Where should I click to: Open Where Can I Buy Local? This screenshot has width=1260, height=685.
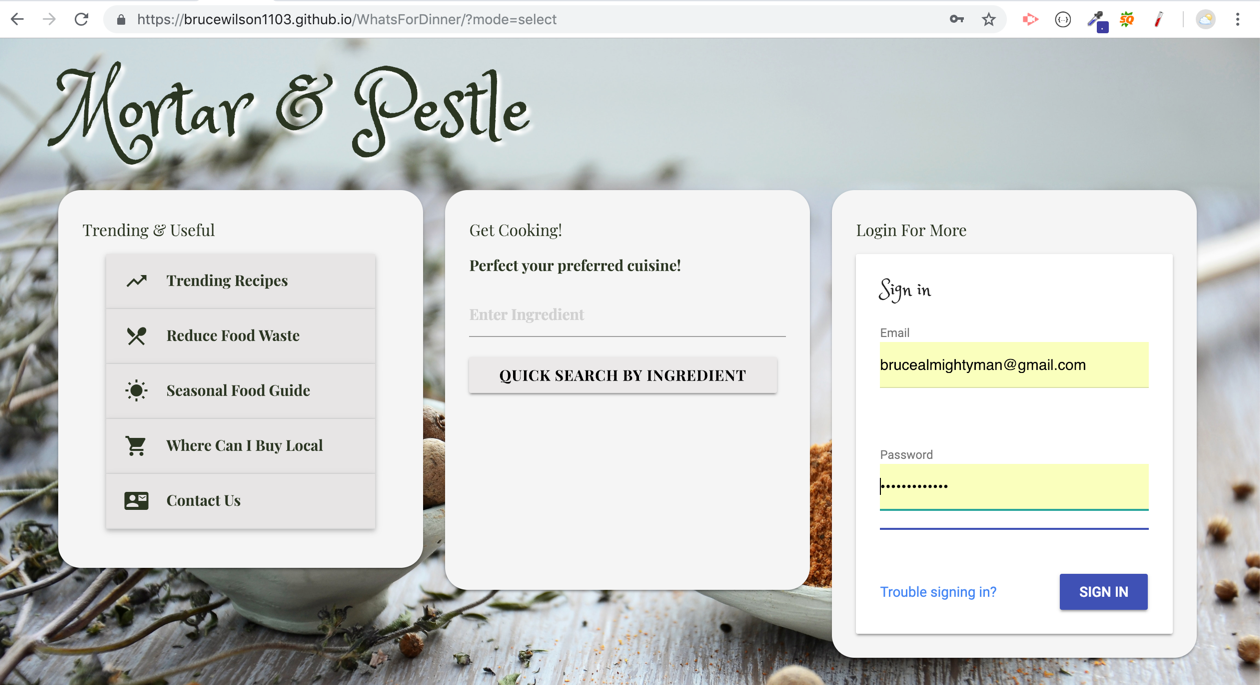[x=244, y=446]
